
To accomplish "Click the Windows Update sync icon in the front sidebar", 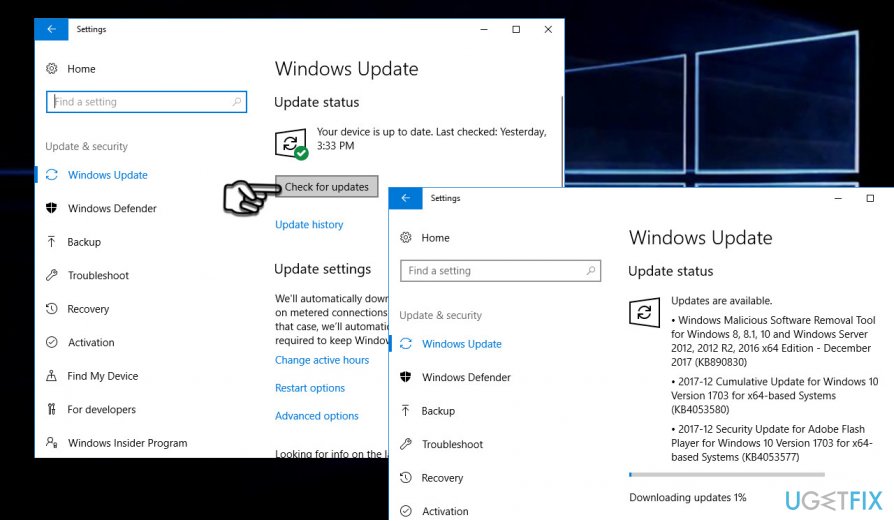I will pyautogui.click(x=405, y=344).
